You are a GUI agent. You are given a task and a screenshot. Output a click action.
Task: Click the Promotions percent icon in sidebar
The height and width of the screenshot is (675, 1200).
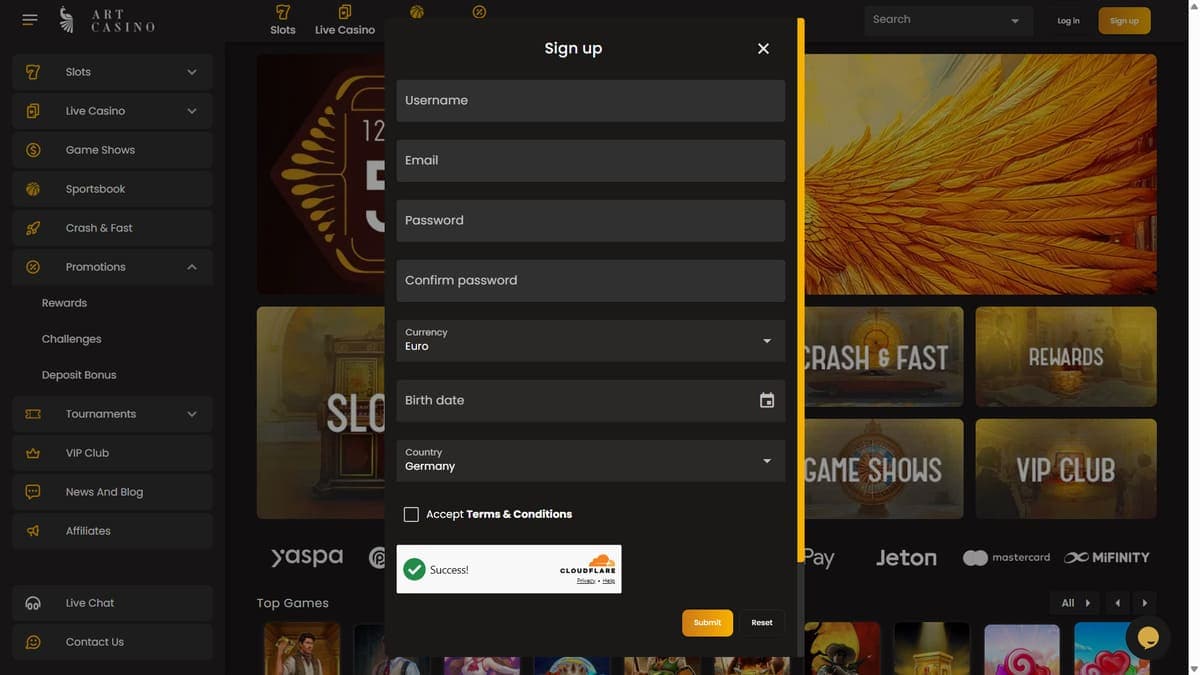click(x=33, y=267)
